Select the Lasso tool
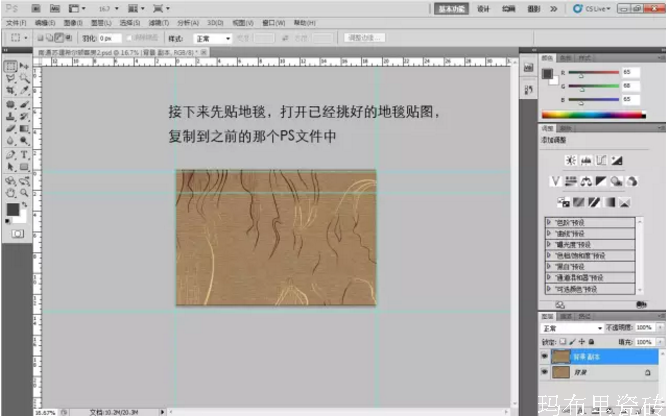Image resolution: width=666 pixels, height=417 pixels. coord(11,78)
